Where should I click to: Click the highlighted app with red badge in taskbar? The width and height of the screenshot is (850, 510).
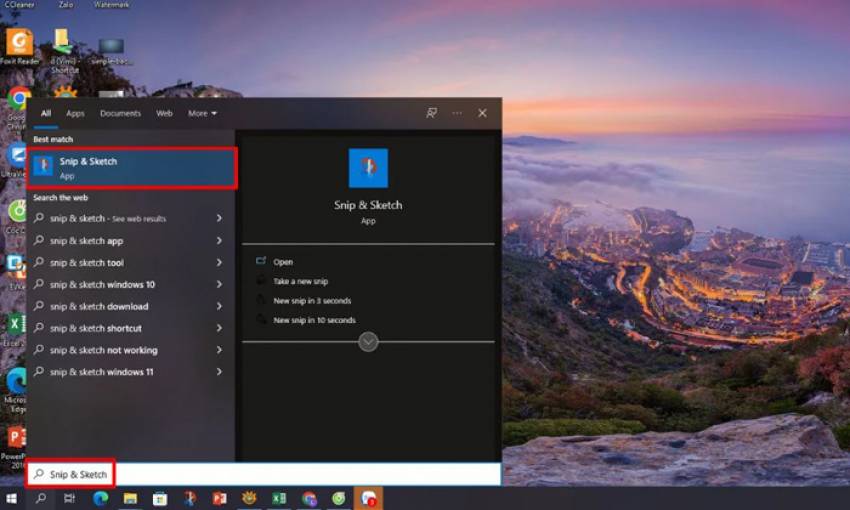[x=369, y=498]
